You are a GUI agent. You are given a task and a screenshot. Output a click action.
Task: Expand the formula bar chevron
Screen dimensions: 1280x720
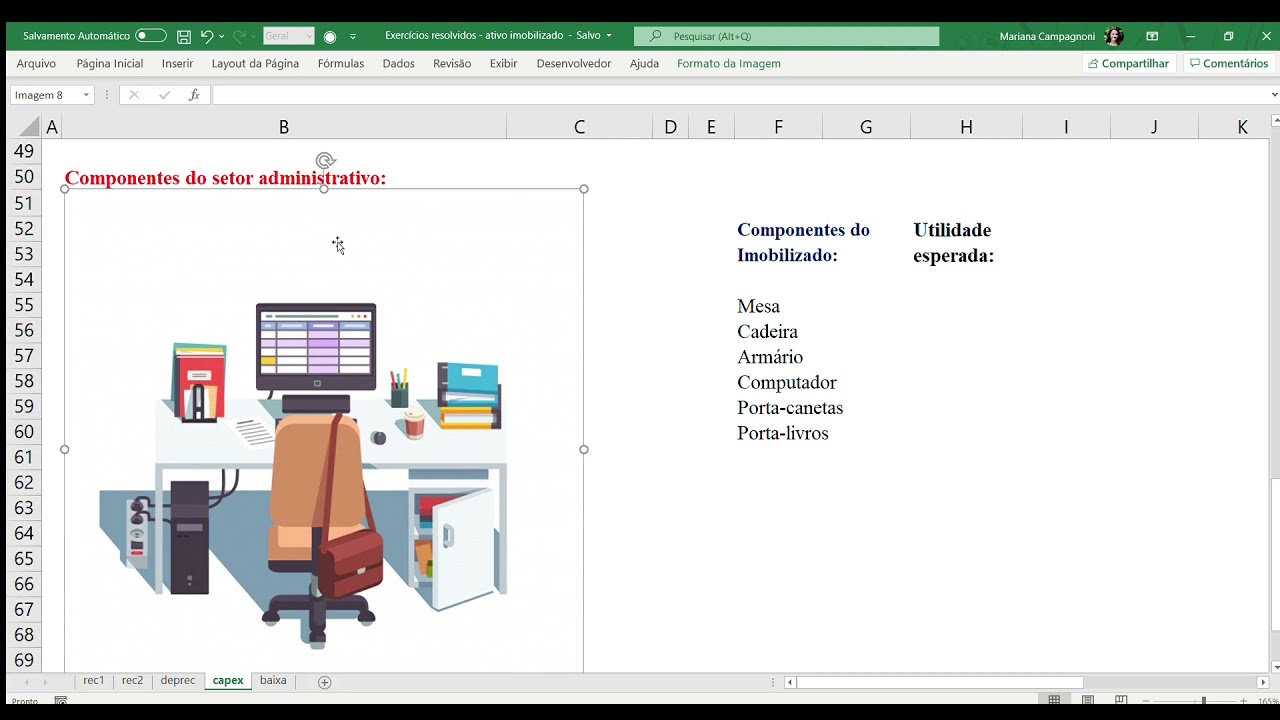click(1273, 95)
